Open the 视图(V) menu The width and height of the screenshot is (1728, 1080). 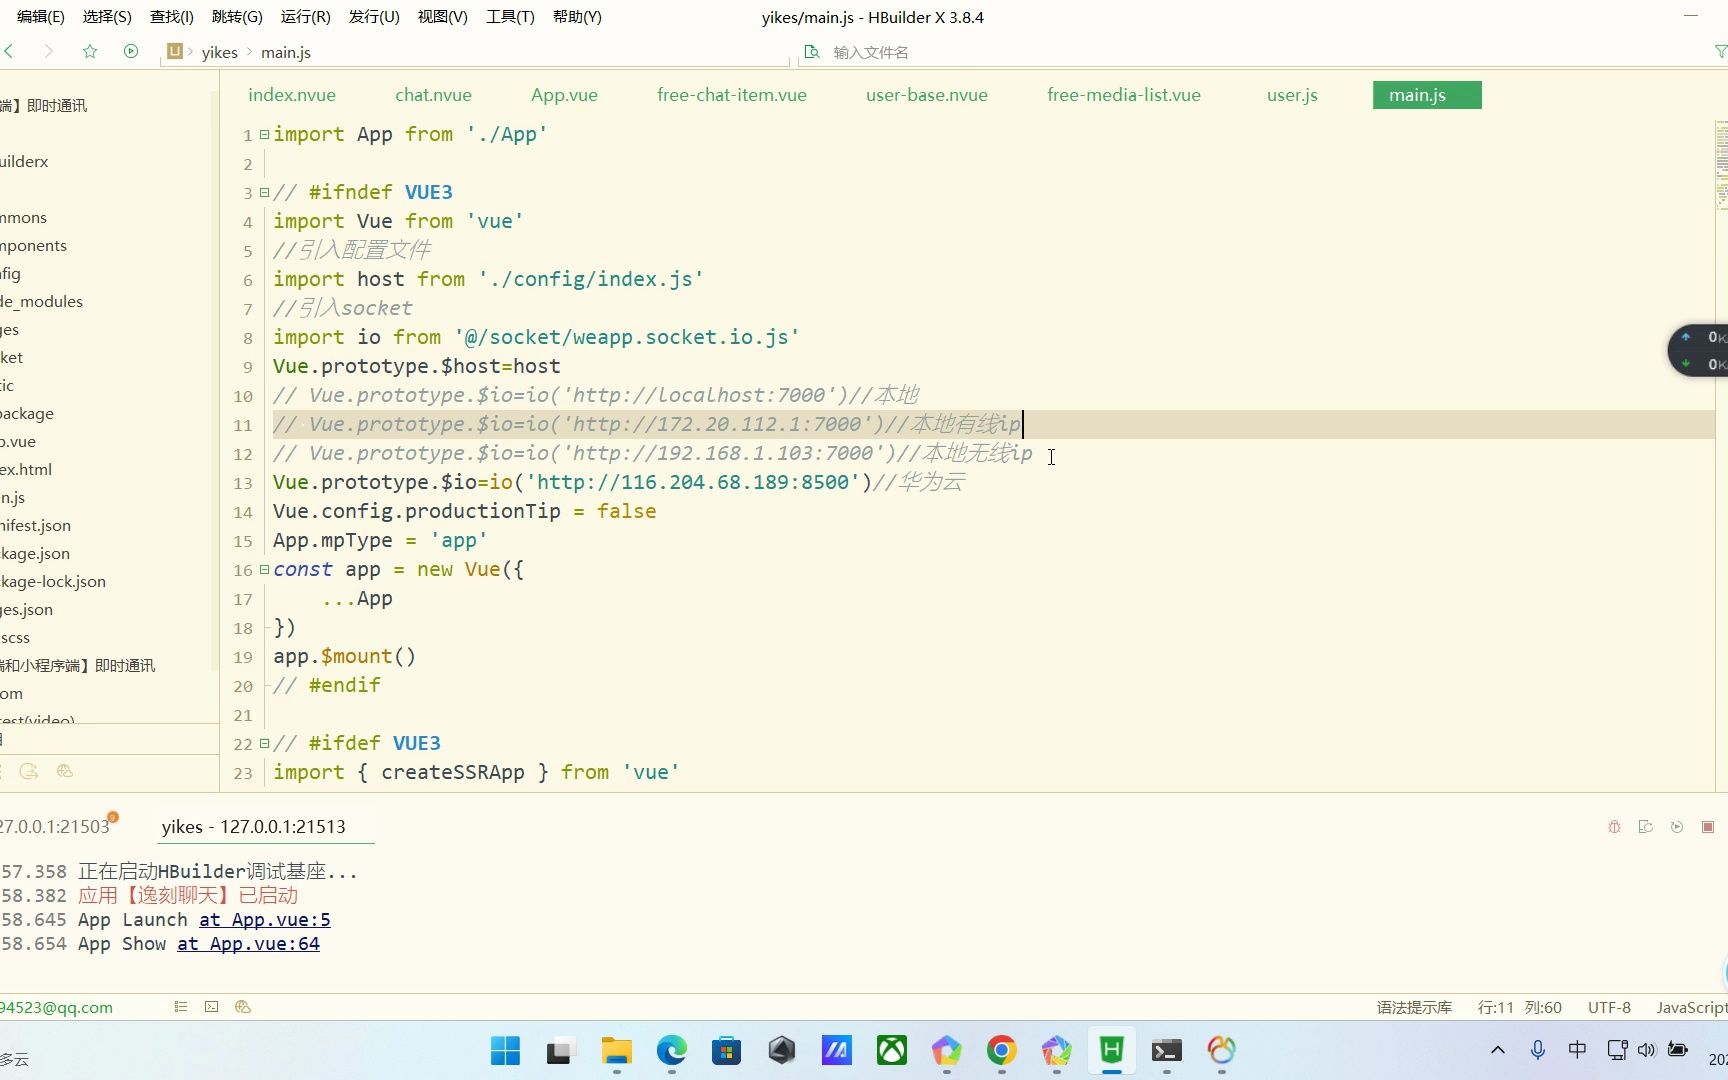[443, 17]
